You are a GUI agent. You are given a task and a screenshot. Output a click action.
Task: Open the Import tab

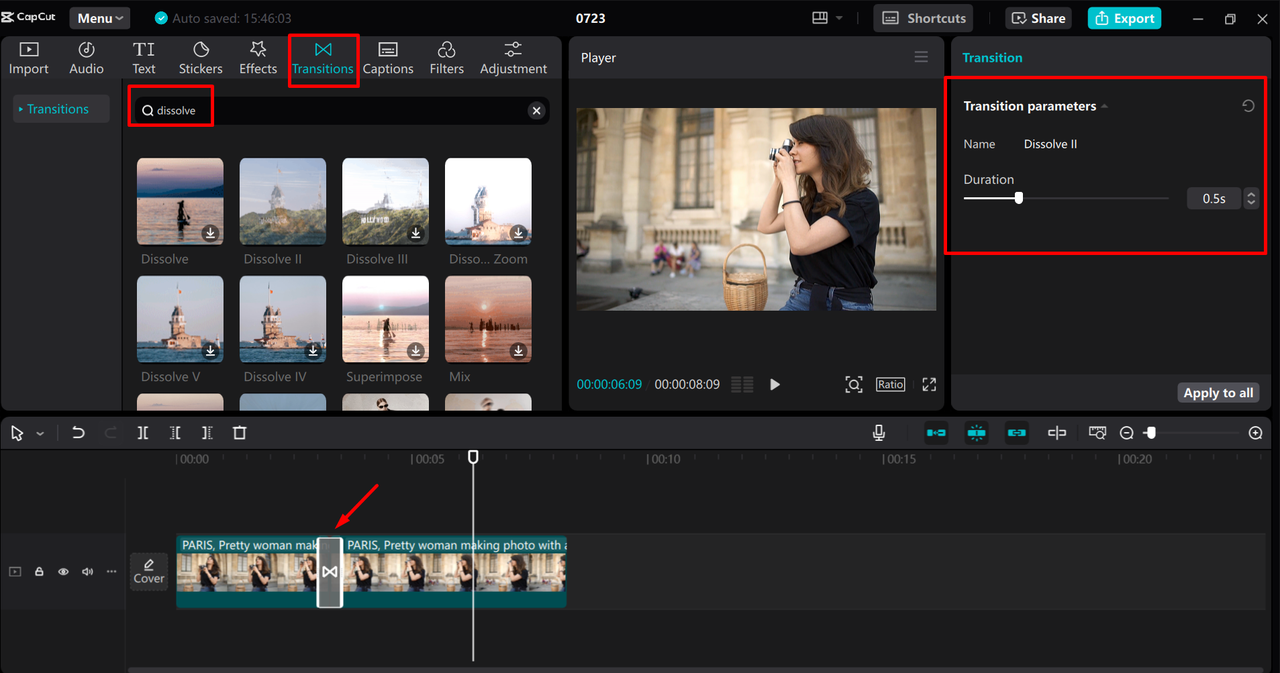click(x=28, y=58)
